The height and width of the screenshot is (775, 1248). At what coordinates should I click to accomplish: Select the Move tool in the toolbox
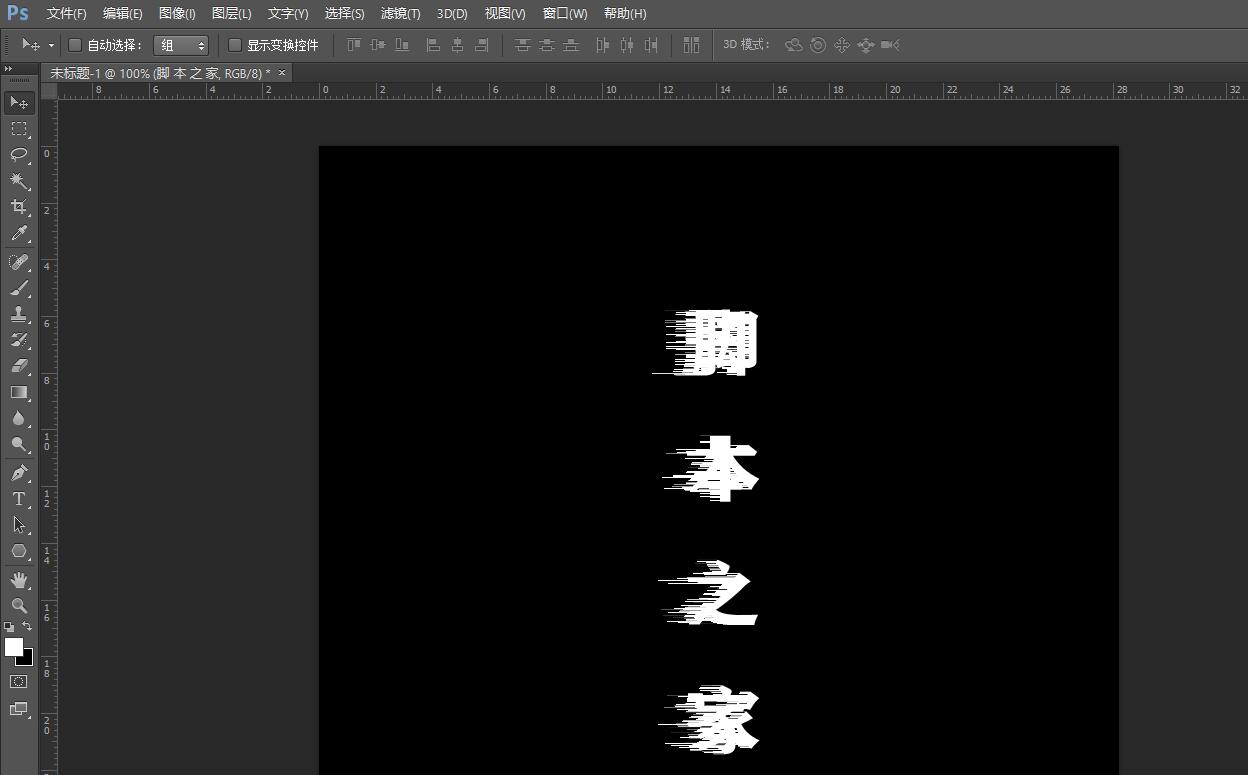click(19, 103)
